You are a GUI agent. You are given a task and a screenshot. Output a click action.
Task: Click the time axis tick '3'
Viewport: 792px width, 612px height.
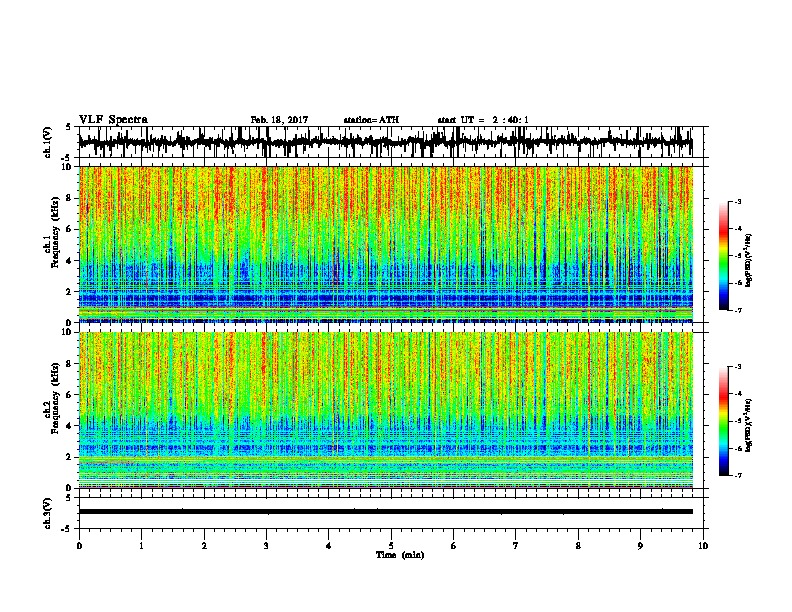(x=266, y=546)
